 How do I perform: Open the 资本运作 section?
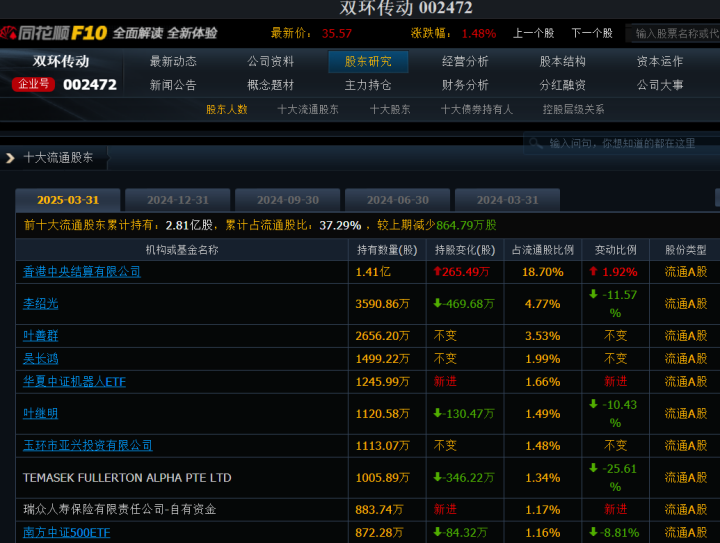[660, 62]
